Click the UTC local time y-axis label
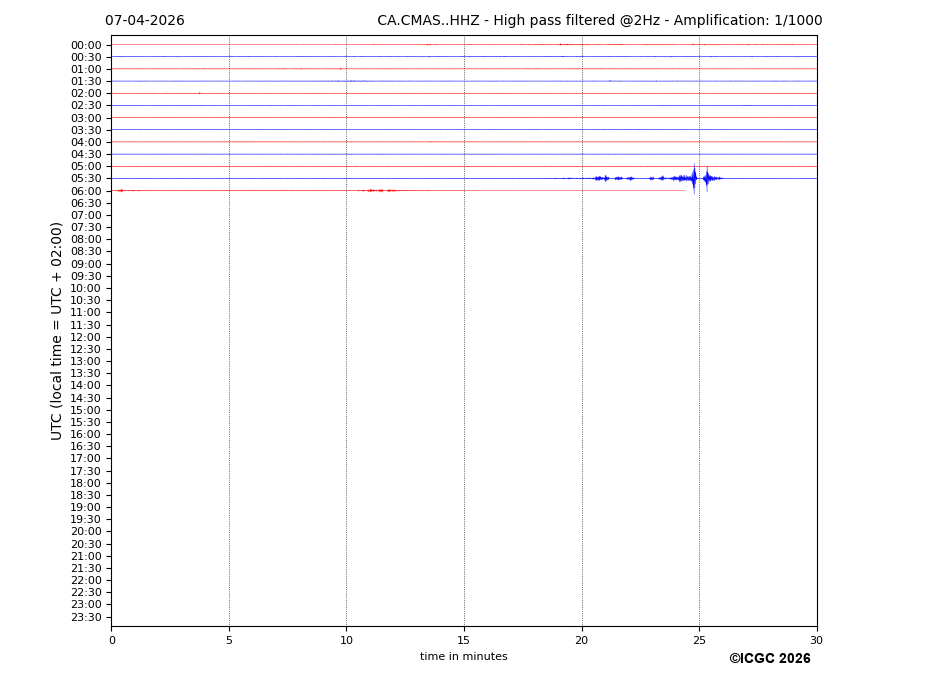 point(58,331)
